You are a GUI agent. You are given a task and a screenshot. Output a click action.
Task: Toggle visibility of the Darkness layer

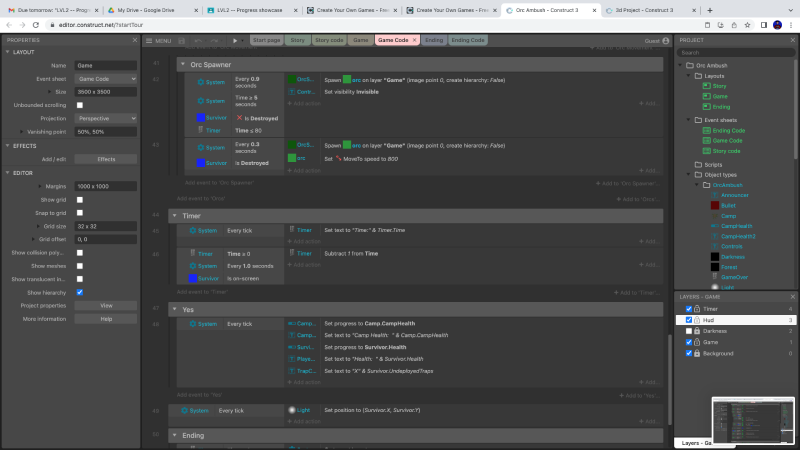[688, 331]
